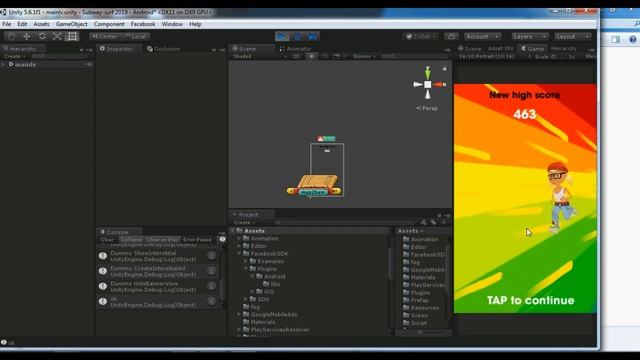The image size is (640, 360).
Task: Open the Gizmos dropdown
Action: coord(364,56)
